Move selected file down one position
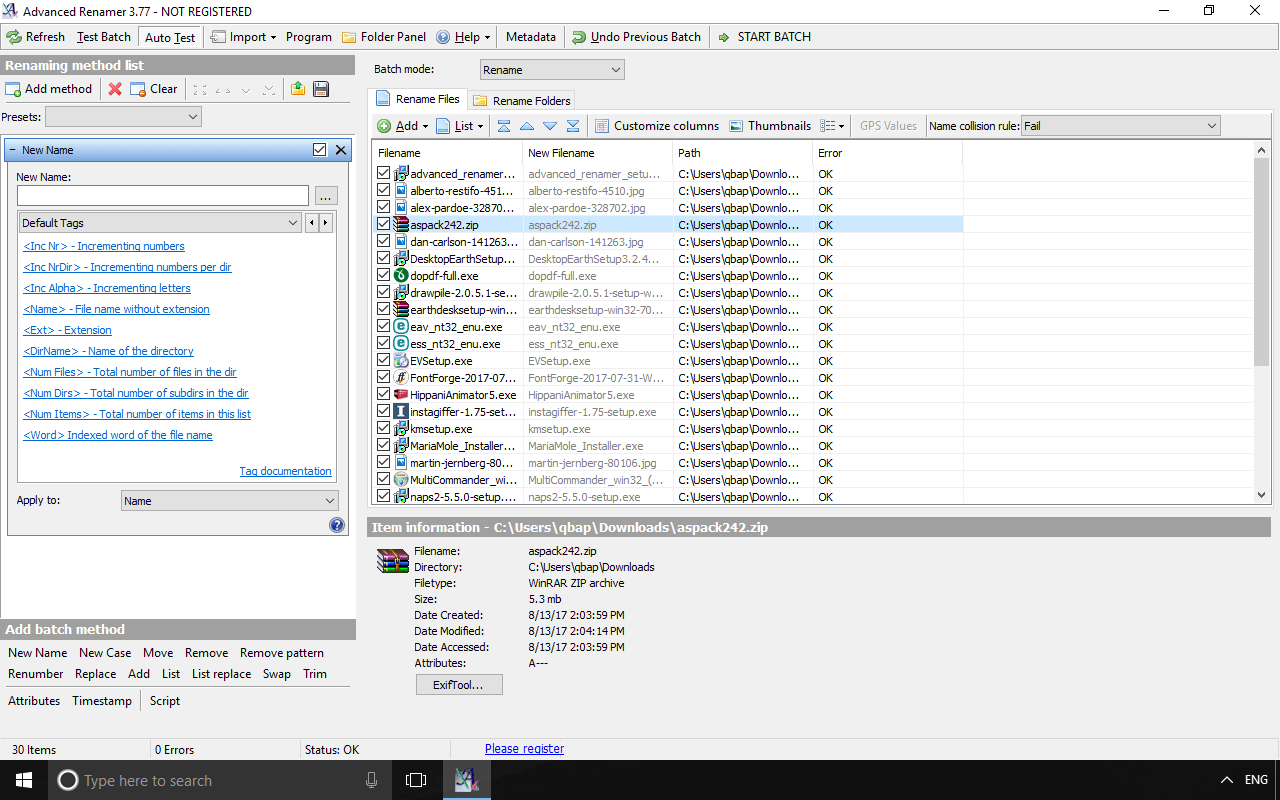Image resolution: width=1280 pixels, height=800 pixels. point(550,126)
